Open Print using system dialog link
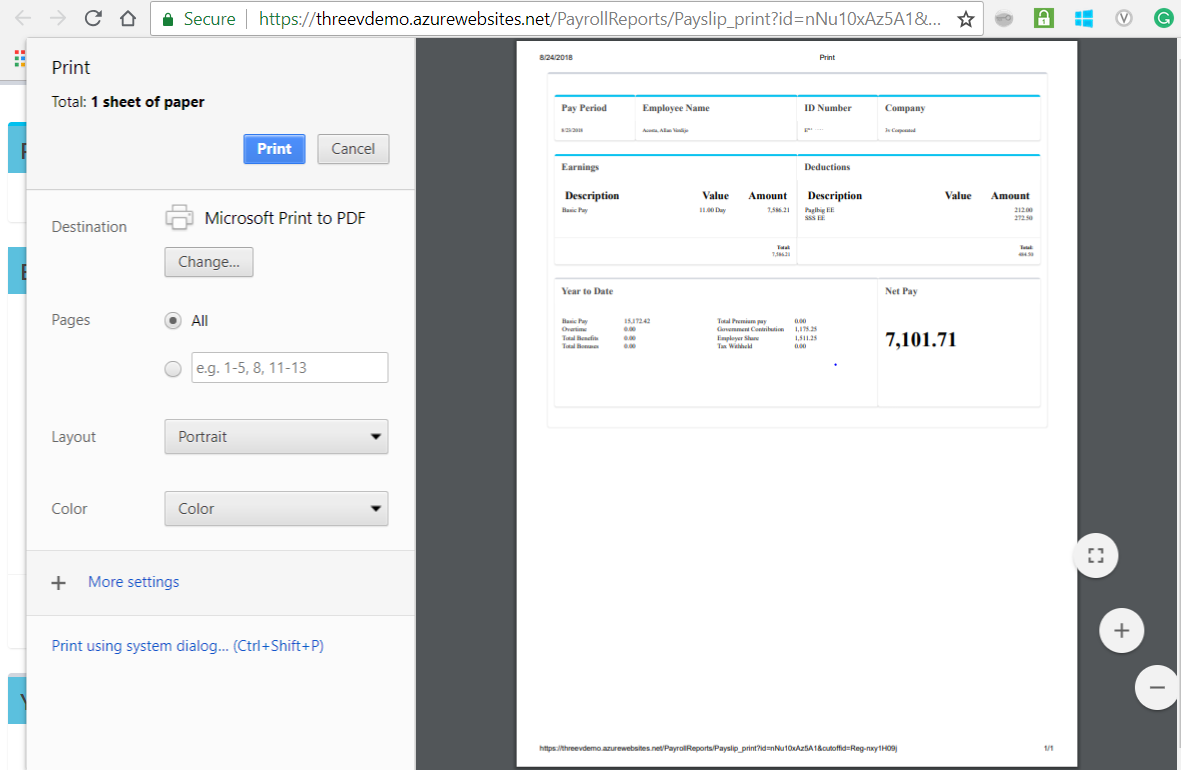Screen dimensions: 1181x770 click(x=187, y=646)
